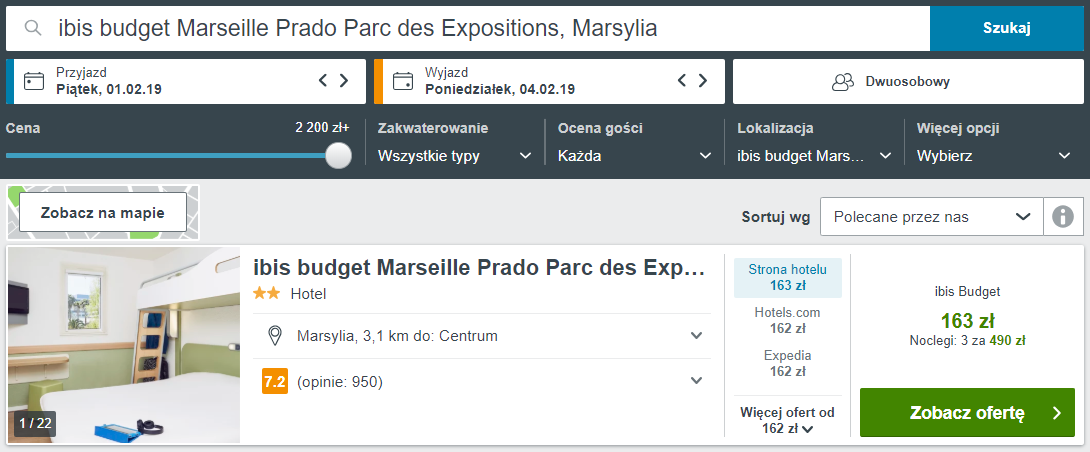Click the sorting info icon
1090x452 pixels.
click(x=1063, y=216)
